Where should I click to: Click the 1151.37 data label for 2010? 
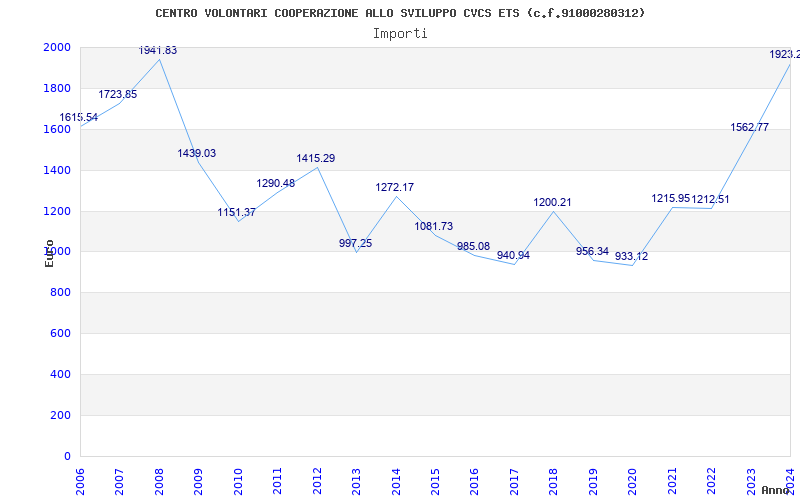(x=237, y=213)
